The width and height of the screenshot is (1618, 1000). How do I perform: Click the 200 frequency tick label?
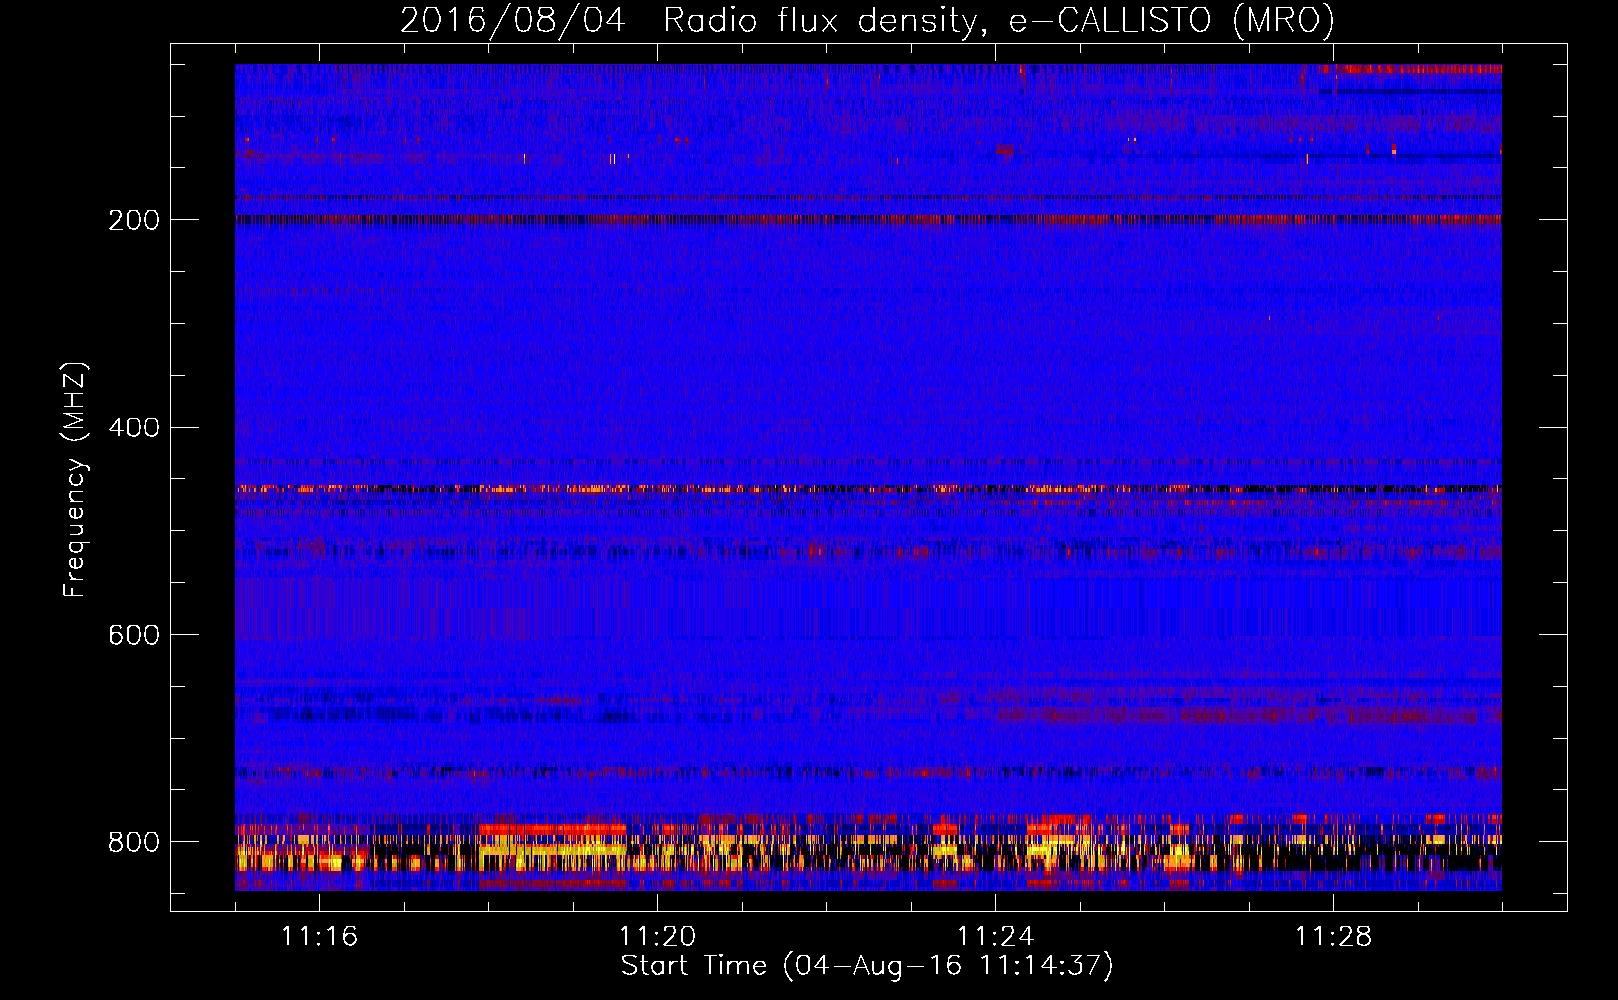click(x=134, y=220)
